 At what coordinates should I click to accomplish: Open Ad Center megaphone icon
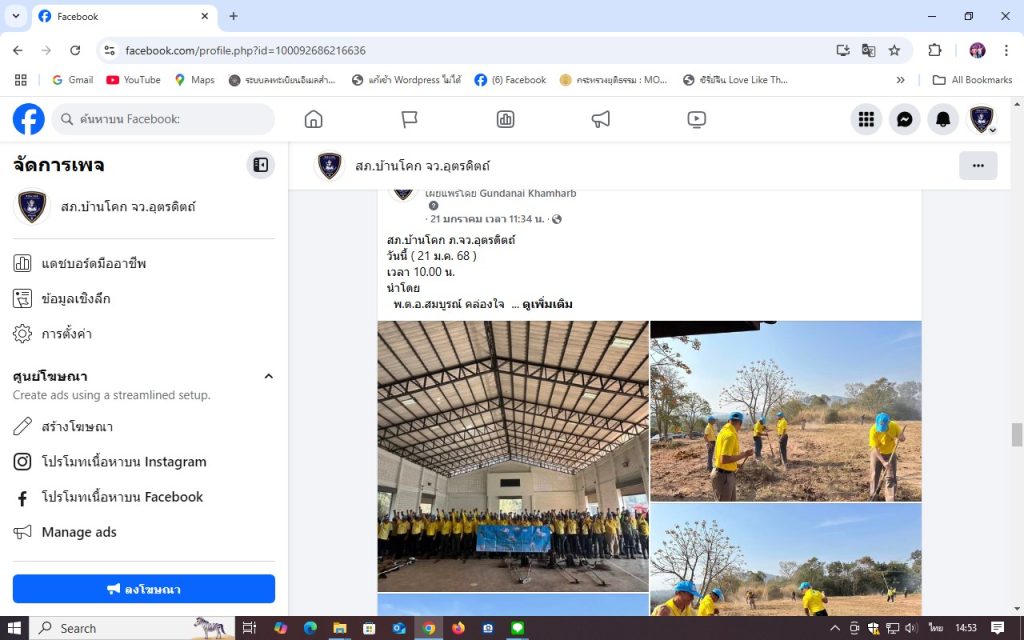pos(600,119)
